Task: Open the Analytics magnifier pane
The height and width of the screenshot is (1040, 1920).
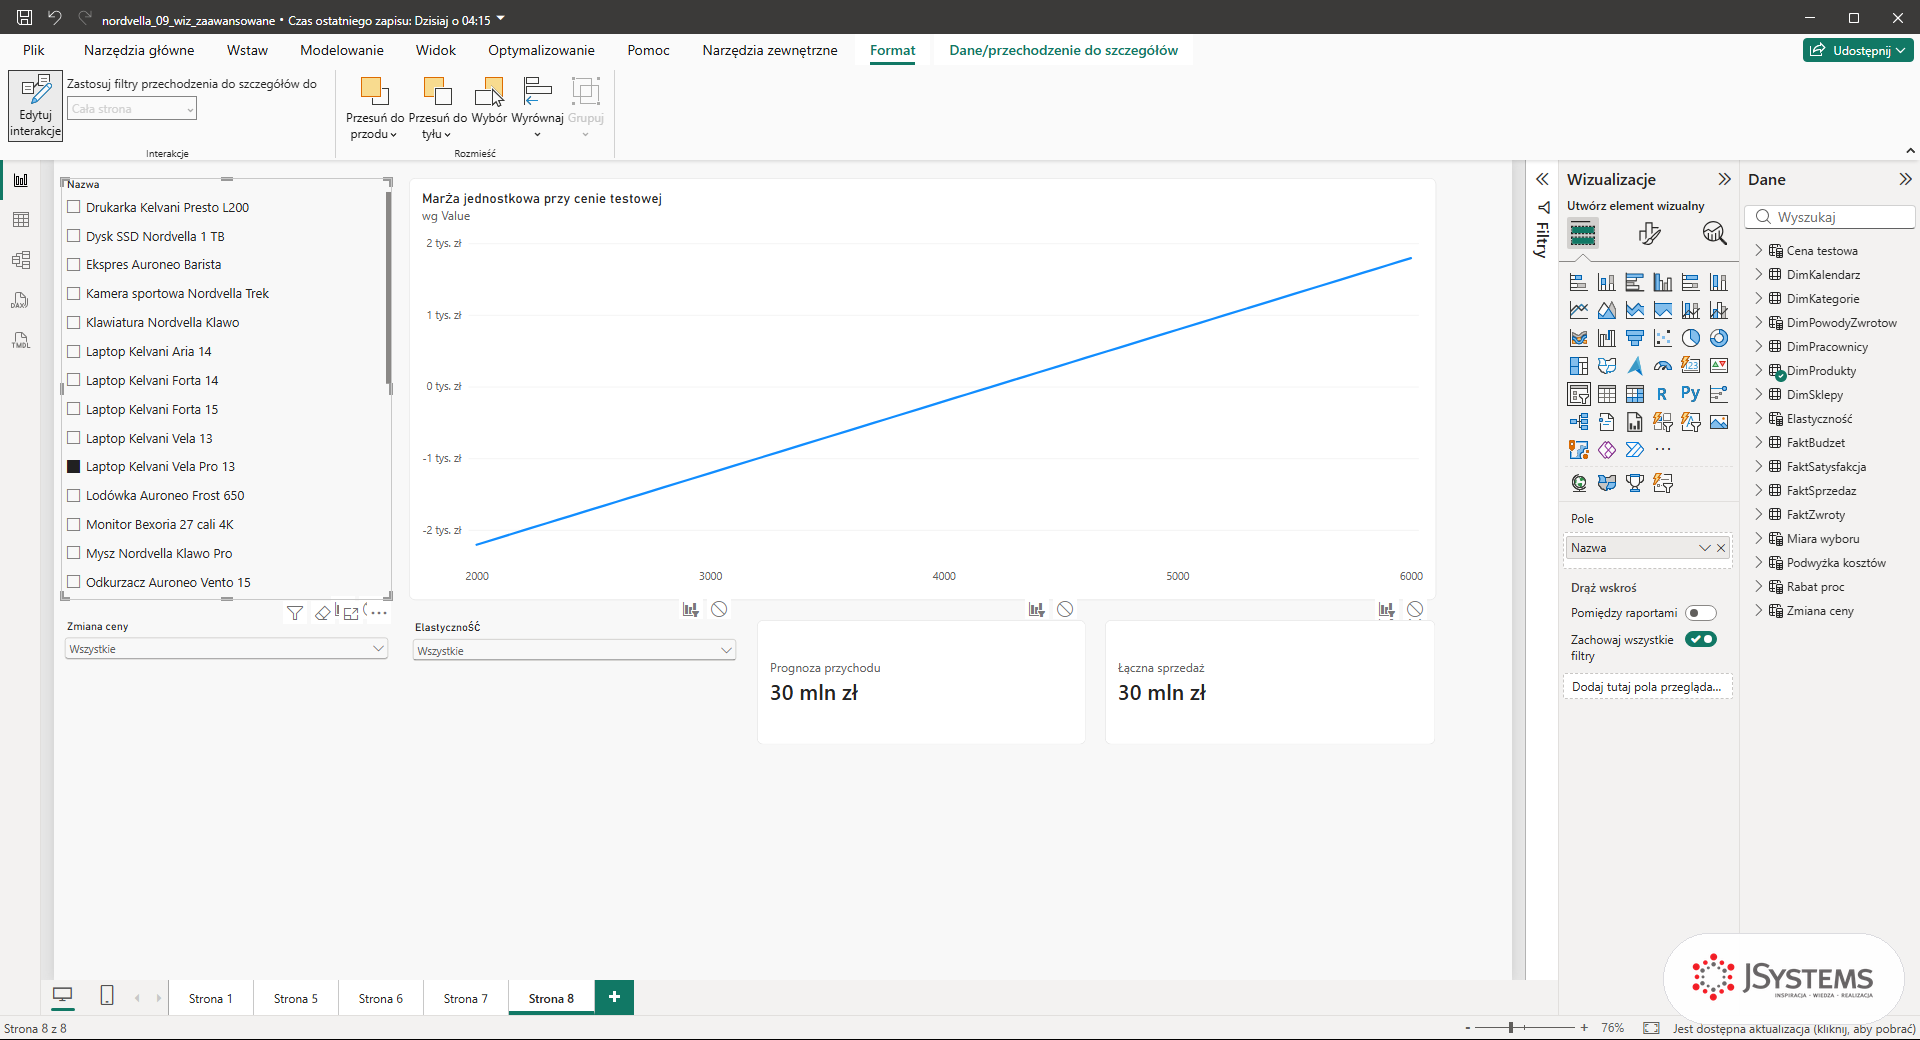Action: pos(1714,234)
